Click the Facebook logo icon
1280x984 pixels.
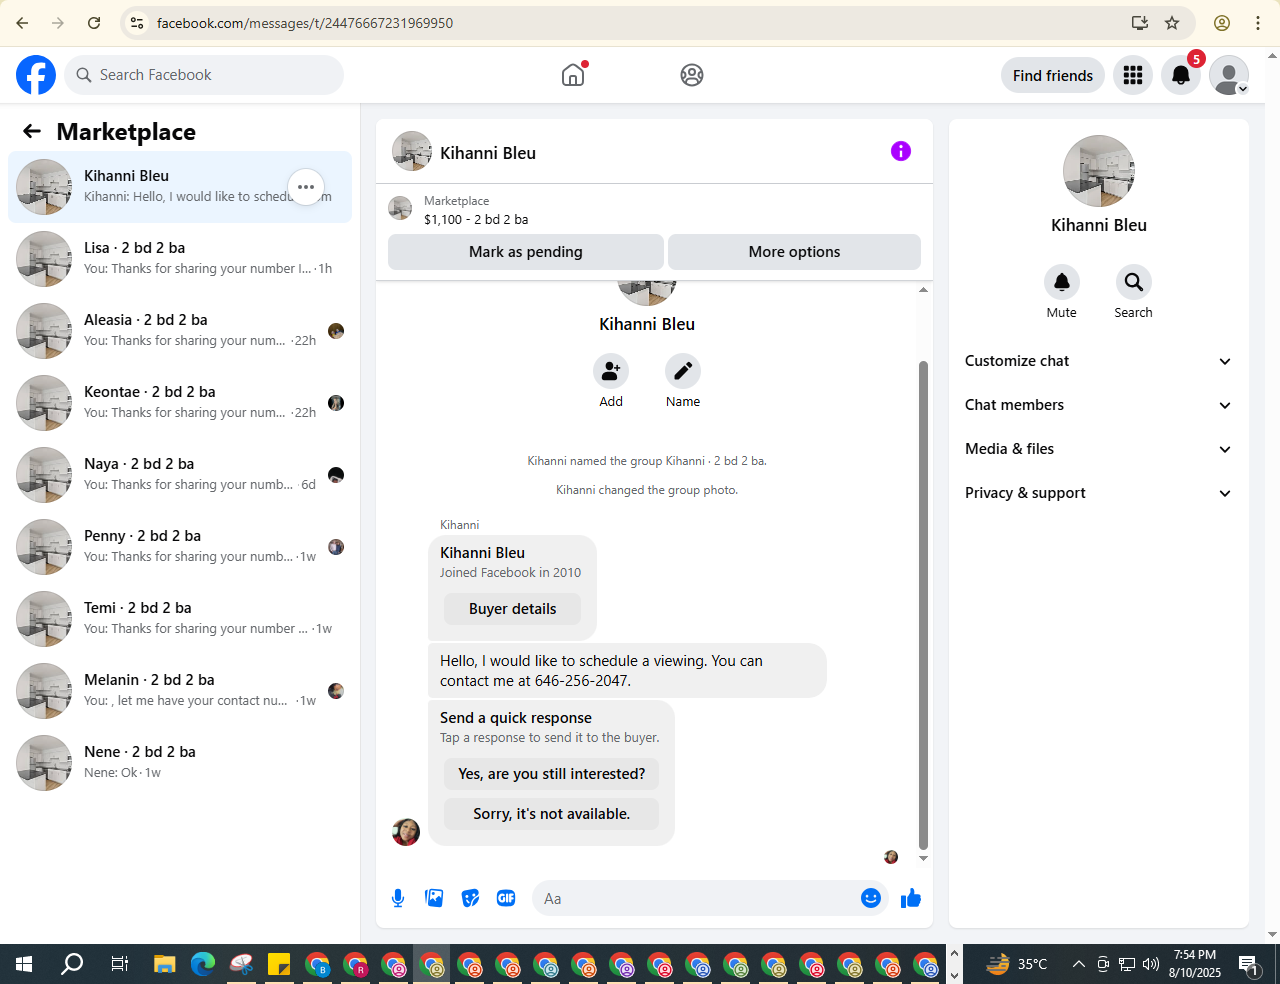36,75
